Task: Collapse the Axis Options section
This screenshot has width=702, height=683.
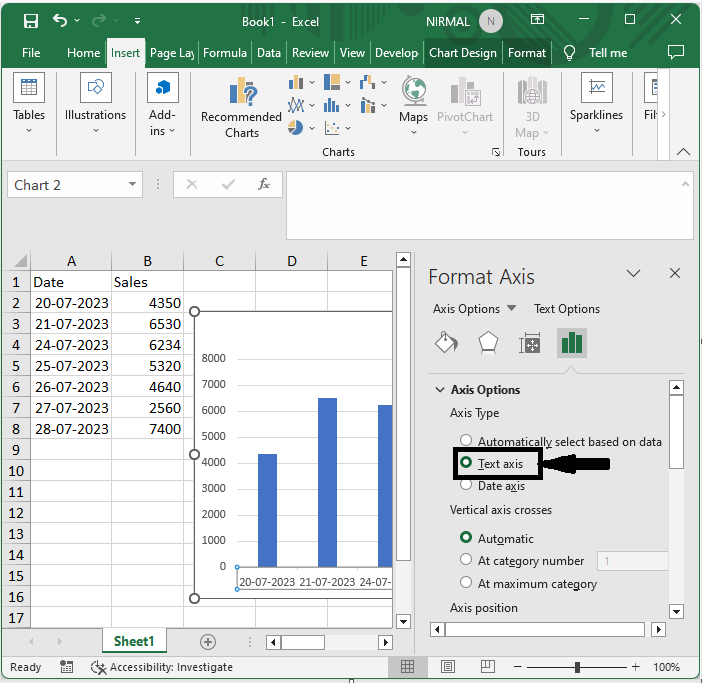Action: click(439, 390)
